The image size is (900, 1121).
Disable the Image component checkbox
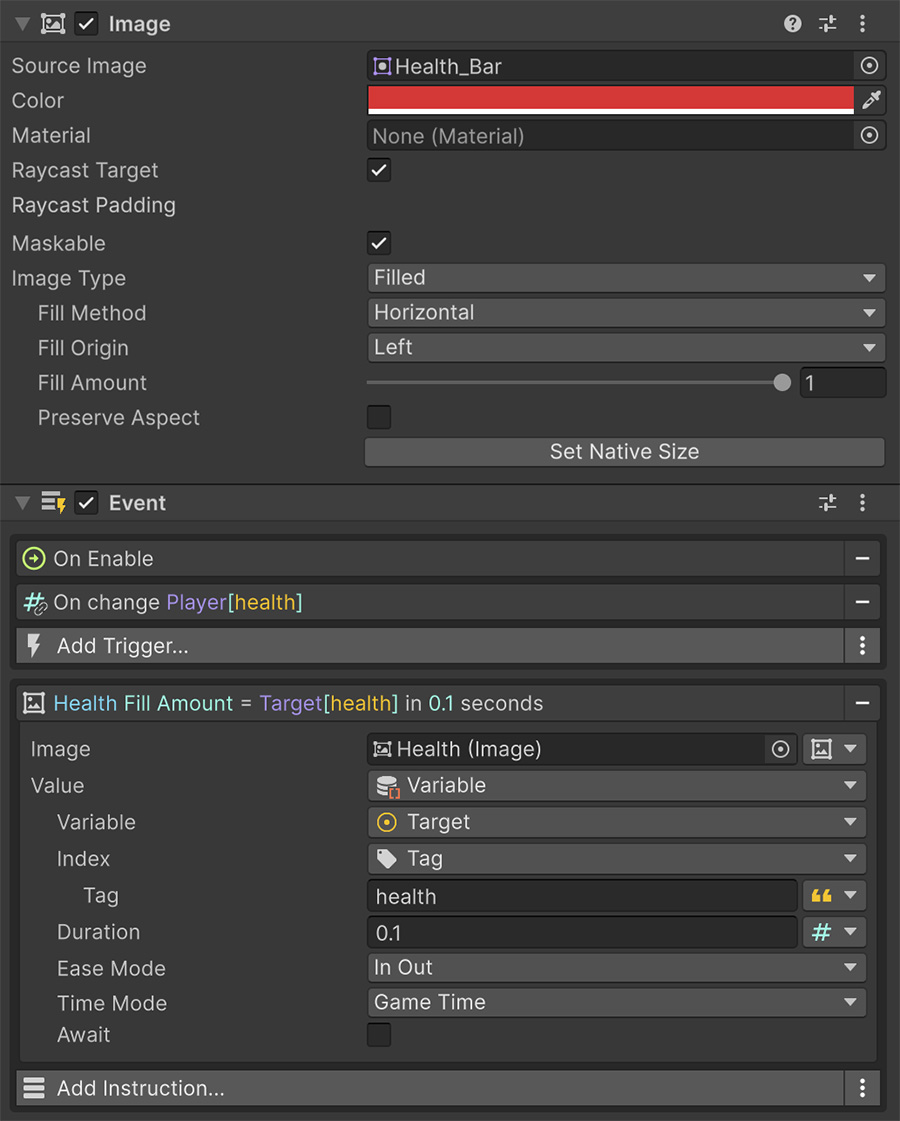[86, 24]
